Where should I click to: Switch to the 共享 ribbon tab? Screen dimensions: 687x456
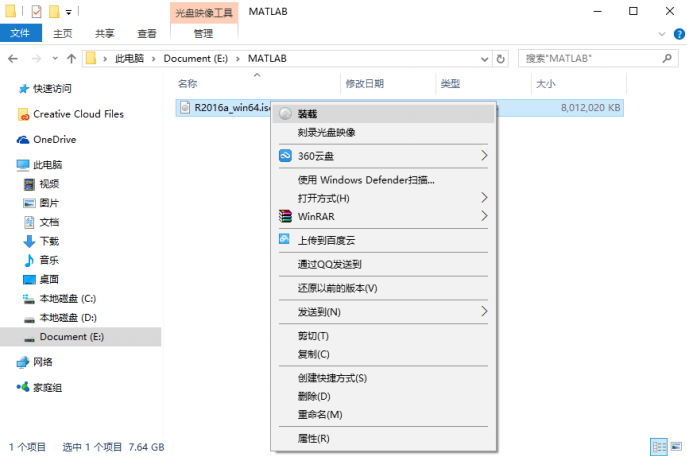[x=105, y=33]
